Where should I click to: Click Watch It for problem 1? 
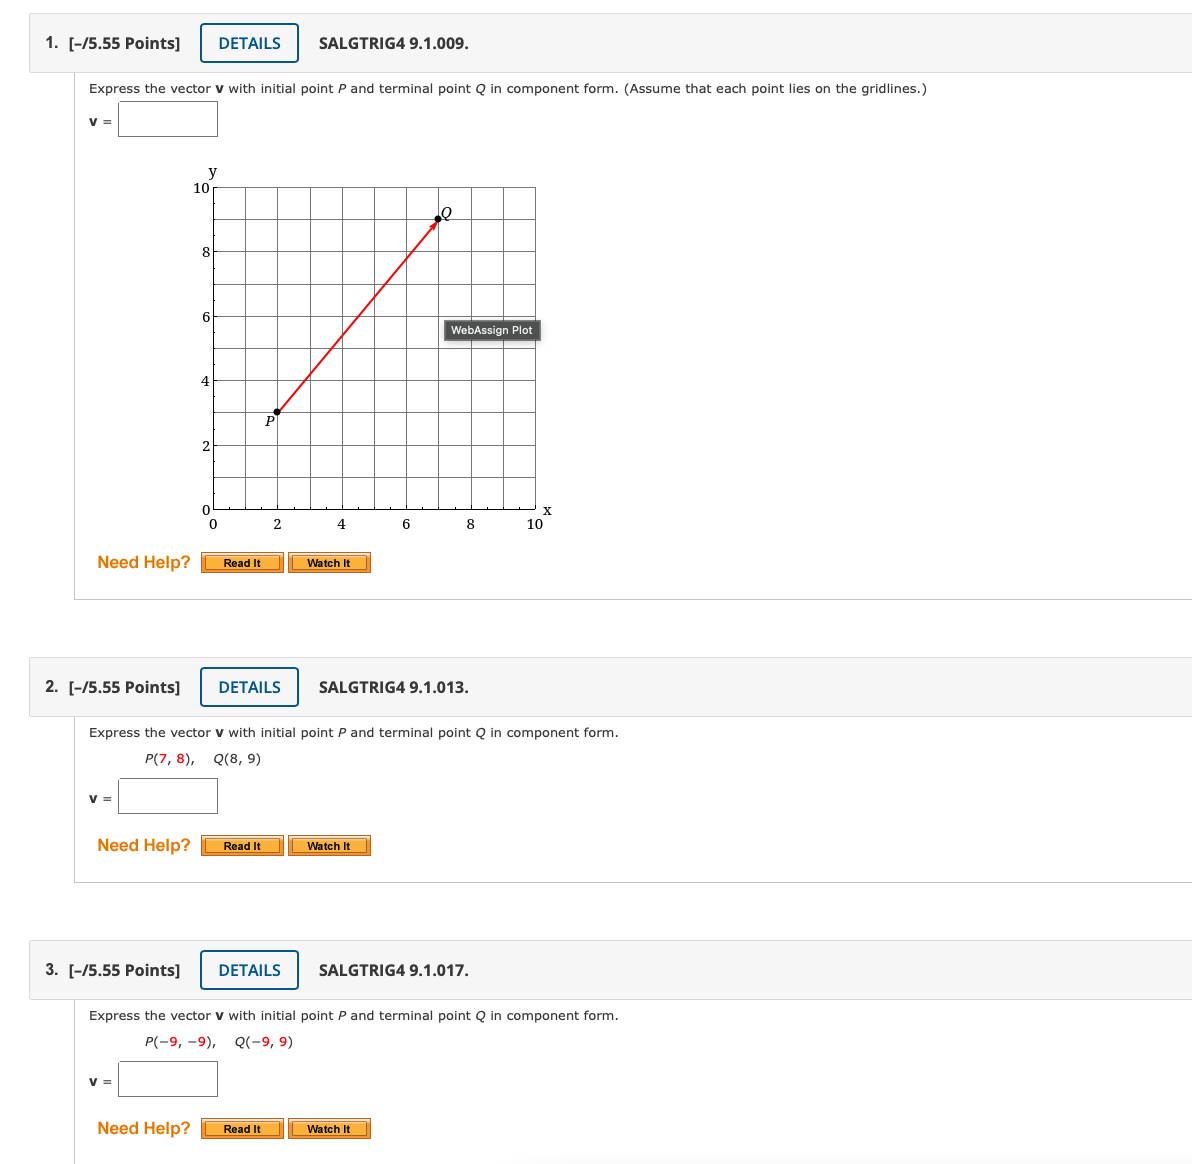(x=329, y=562)
